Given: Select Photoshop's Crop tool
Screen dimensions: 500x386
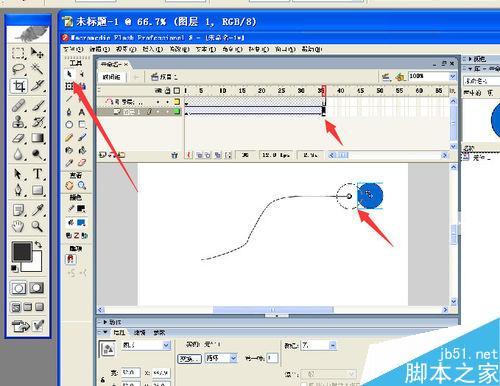Looking at the screenshot, I should pos(18,86).
